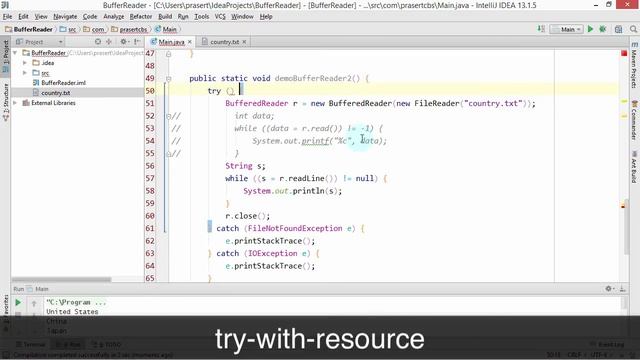
Task: Open the VCS menu
Action: click(x=220, y=17)
